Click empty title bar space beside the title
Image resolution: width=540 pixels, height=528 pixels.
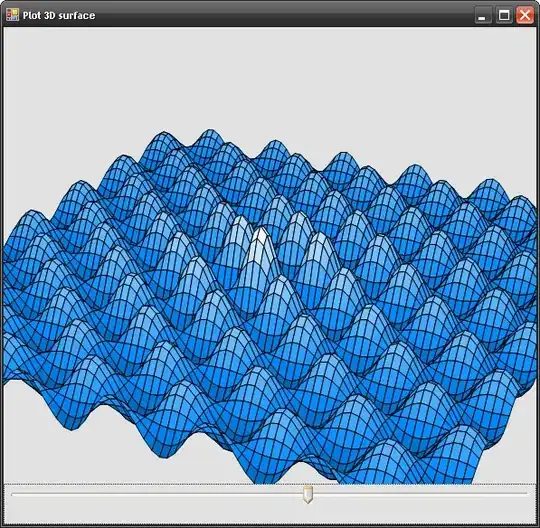(282, 15)
